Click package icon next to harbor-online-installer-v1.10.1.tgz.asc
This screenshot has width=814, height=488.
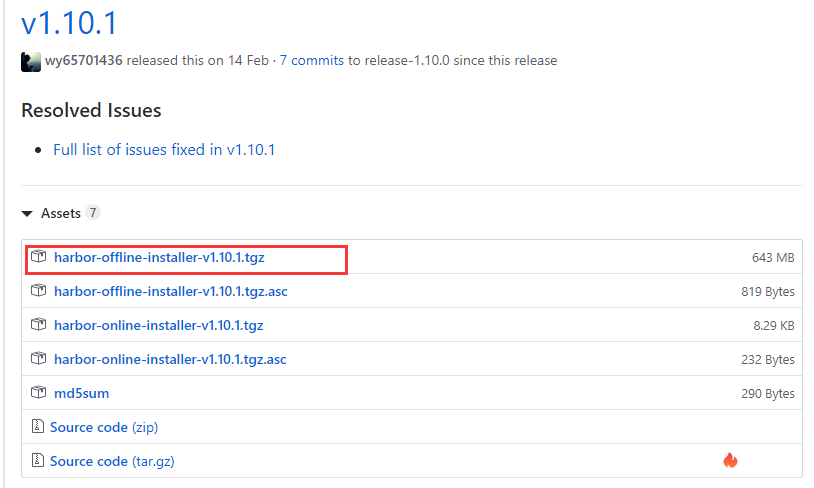(38, 359)
